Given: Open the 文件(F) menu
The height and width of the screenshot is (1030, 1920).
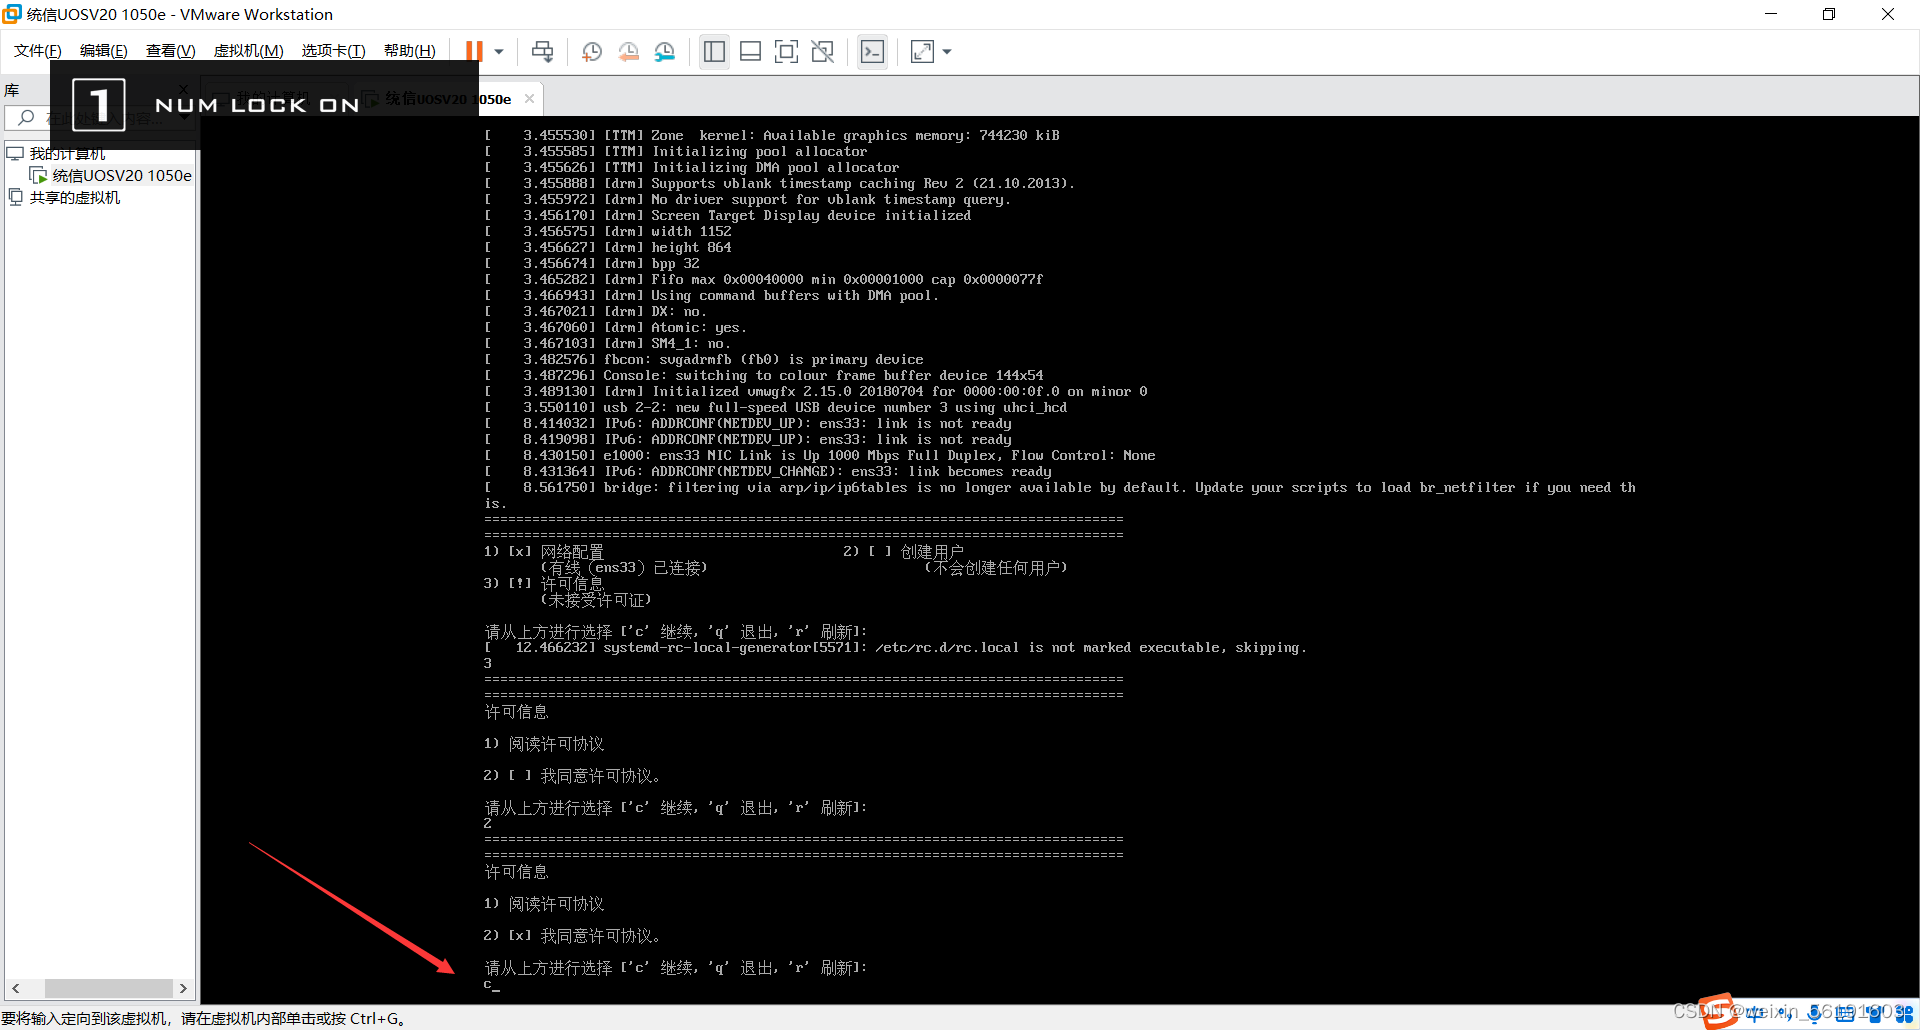Looking at the screenshot, I should (38, 51).
